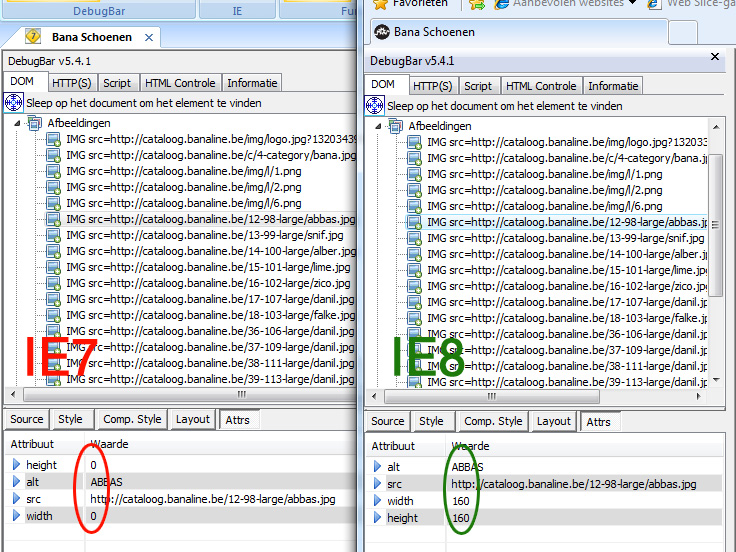Click the Waarde column header in IE8 Attrs
736x552 pixels.
pyautogui.click(x=583, y=446)
